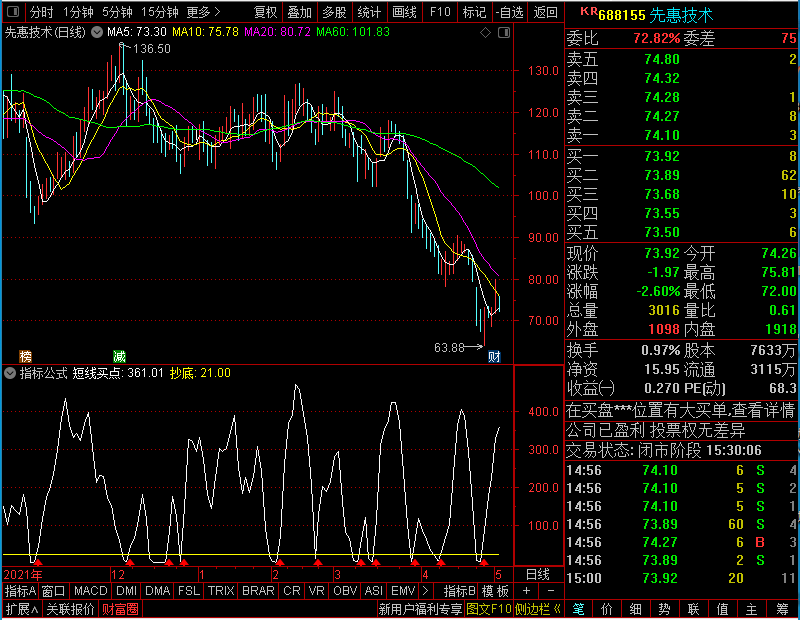Viewport: 800px width, 620px height.
Task: Select DMI indicator
Action: (126, 591)
